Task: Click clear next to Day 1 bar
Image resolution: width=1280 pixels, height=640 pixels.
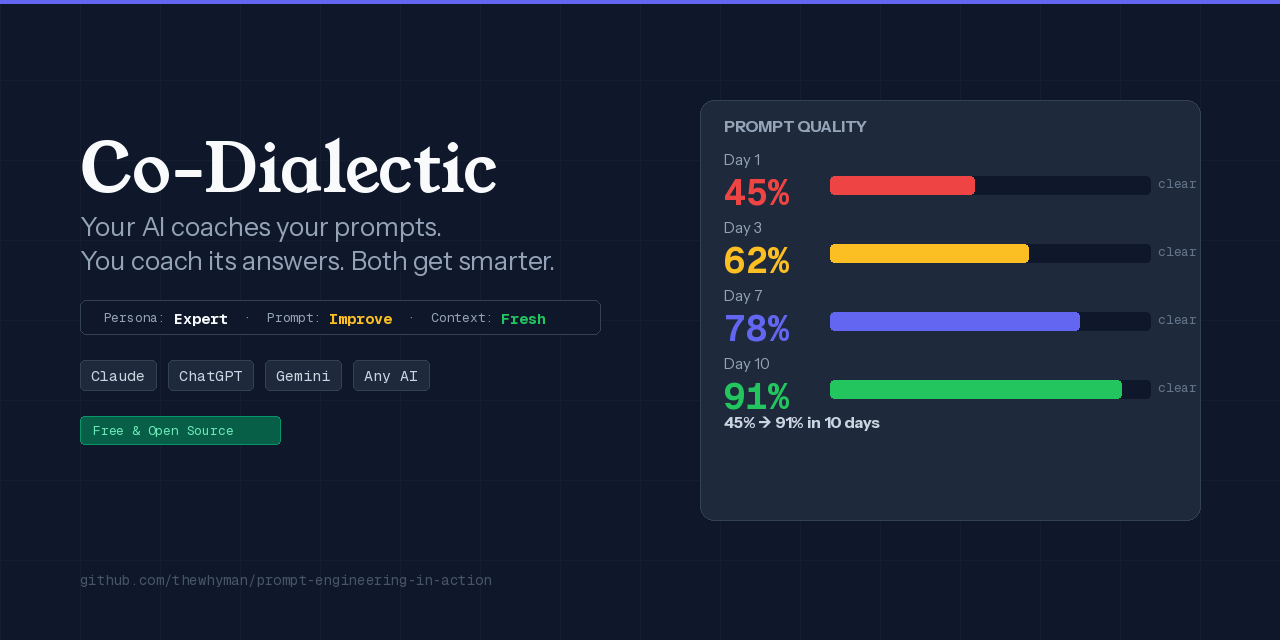Action: coord(1177,184)
